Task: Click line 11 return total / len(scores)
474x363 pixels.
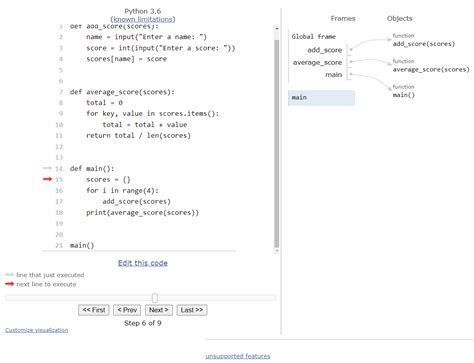Action: 138,136
